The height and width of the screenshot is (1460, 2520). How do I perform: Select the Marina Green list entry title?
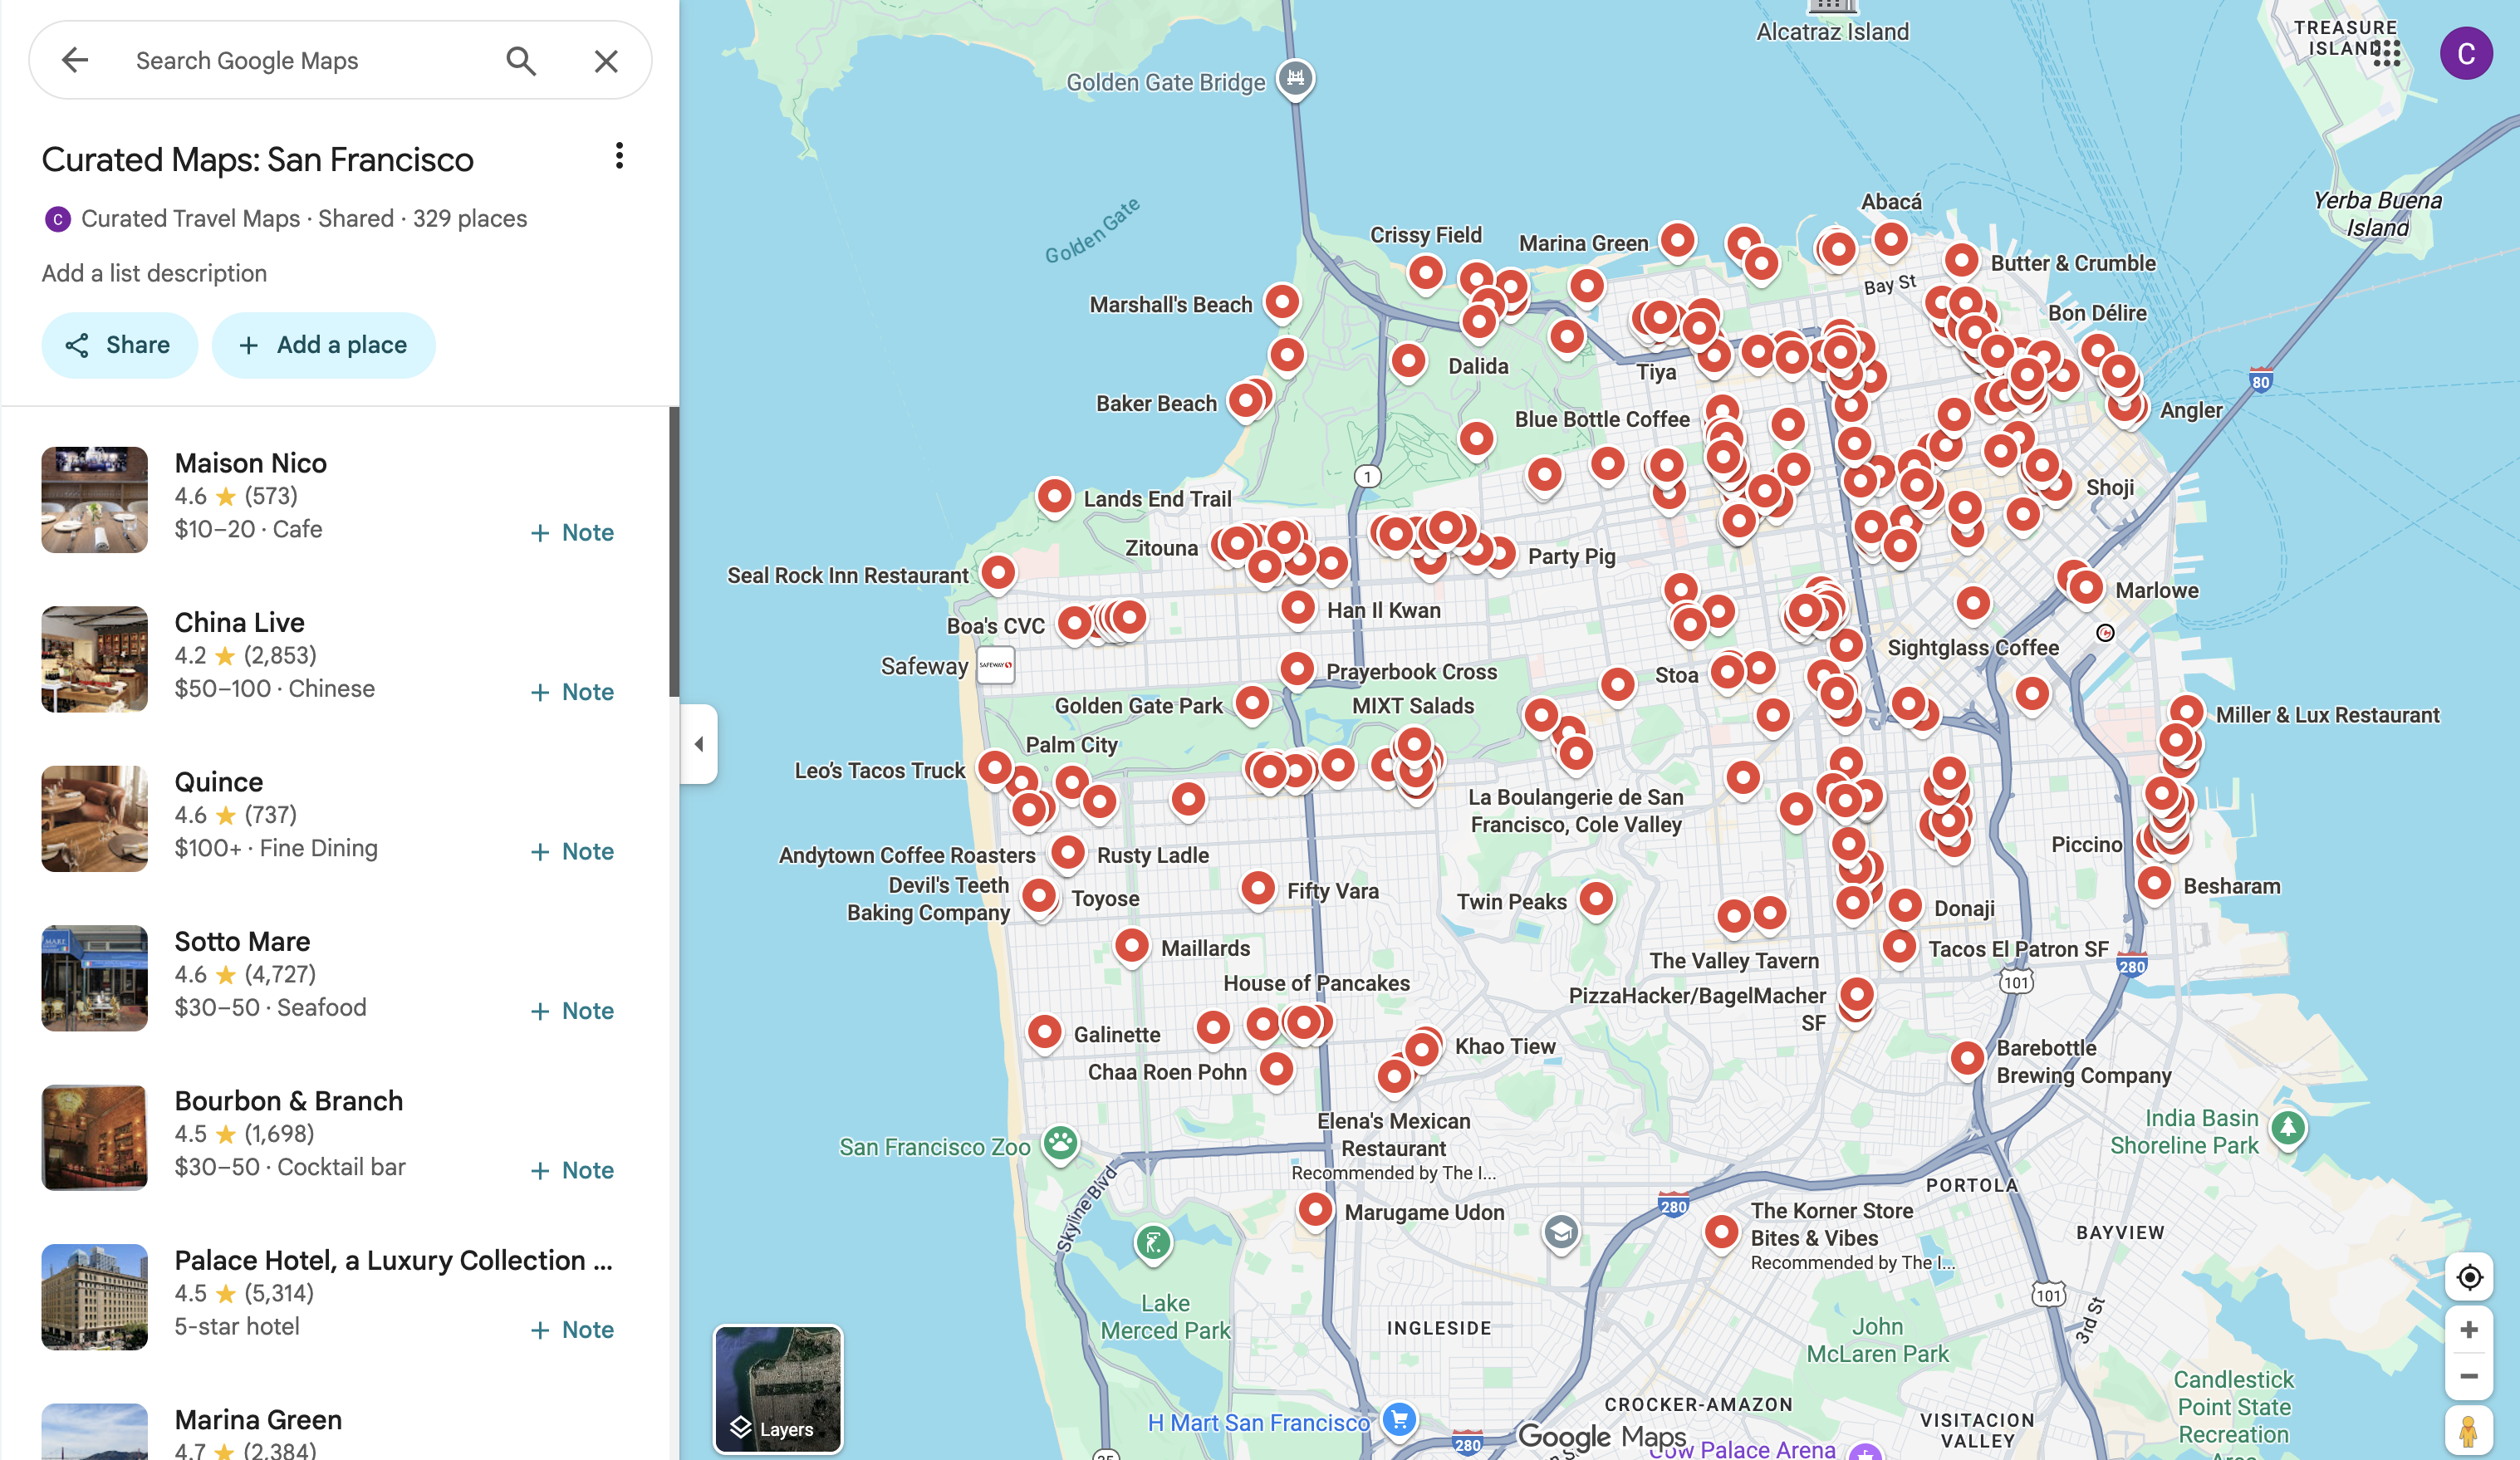click(x=258, y=1420)
